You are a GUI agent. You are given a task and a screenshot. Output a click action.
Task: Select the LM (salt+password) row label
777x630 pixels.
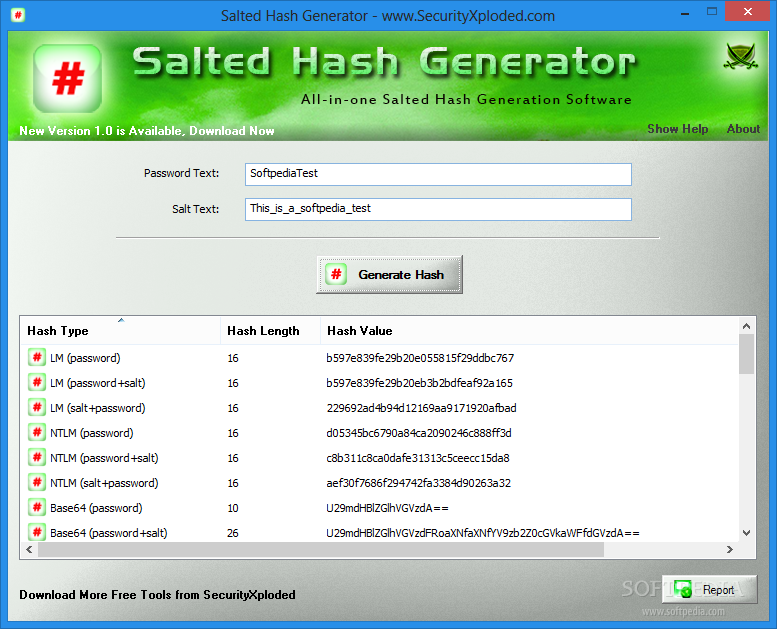pos(98,408)
